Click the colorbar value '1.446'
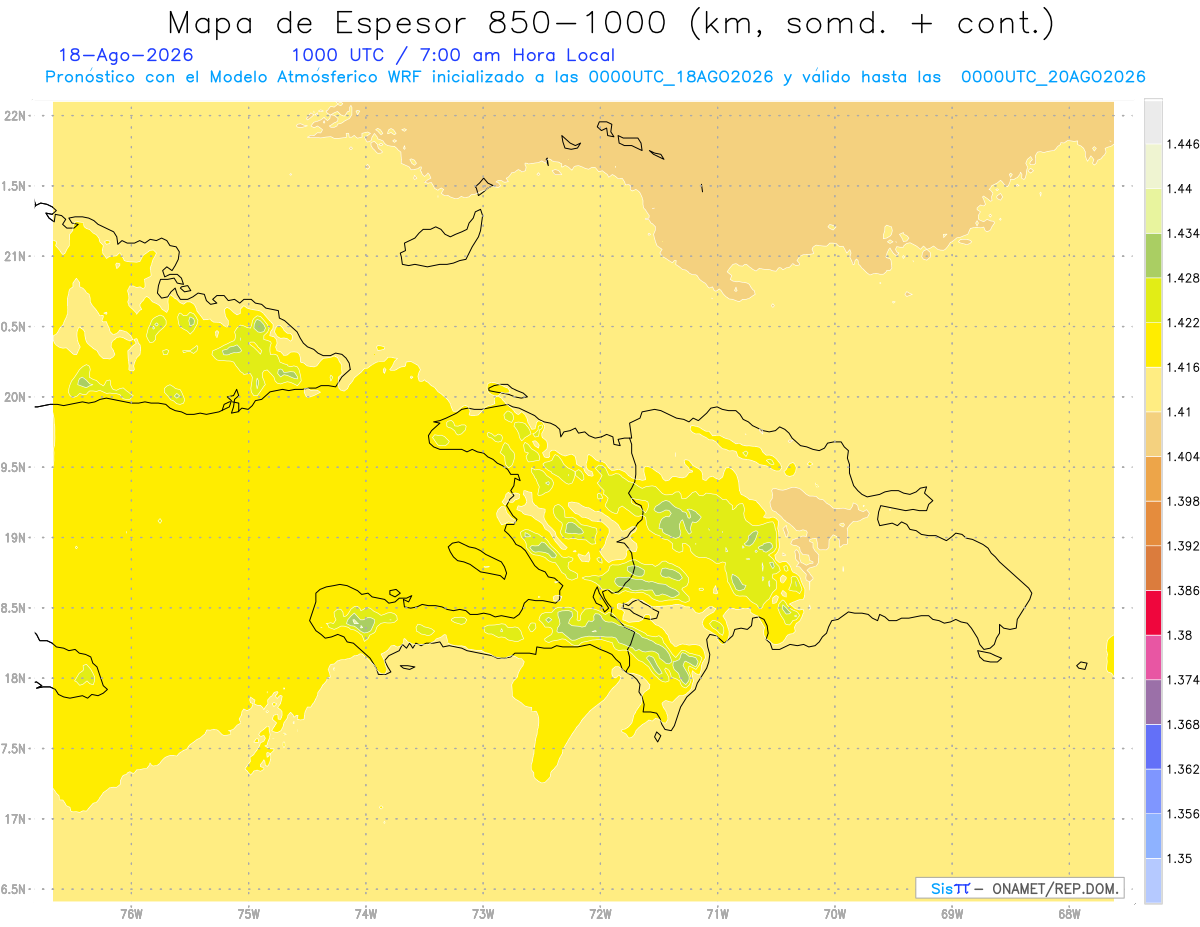The width and height of the screenshot is (1200, 927). (1182, 144)
